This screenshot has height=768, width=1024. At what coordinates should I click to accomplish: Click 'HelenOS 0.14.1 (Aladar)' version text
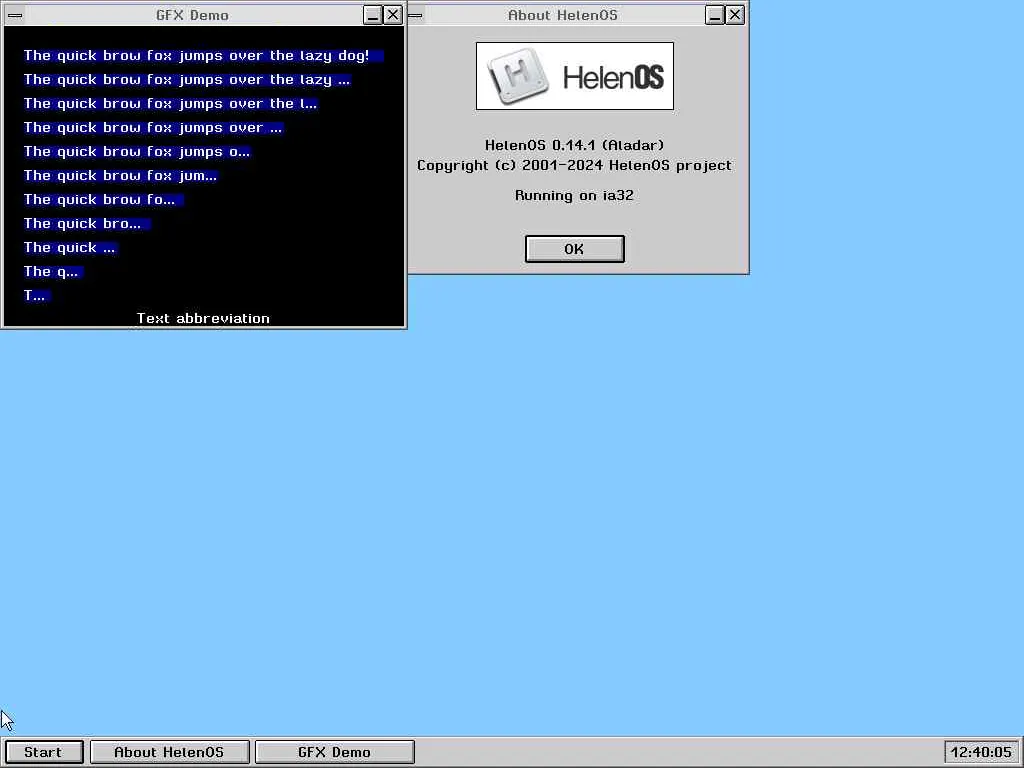[x=574, y=145]
